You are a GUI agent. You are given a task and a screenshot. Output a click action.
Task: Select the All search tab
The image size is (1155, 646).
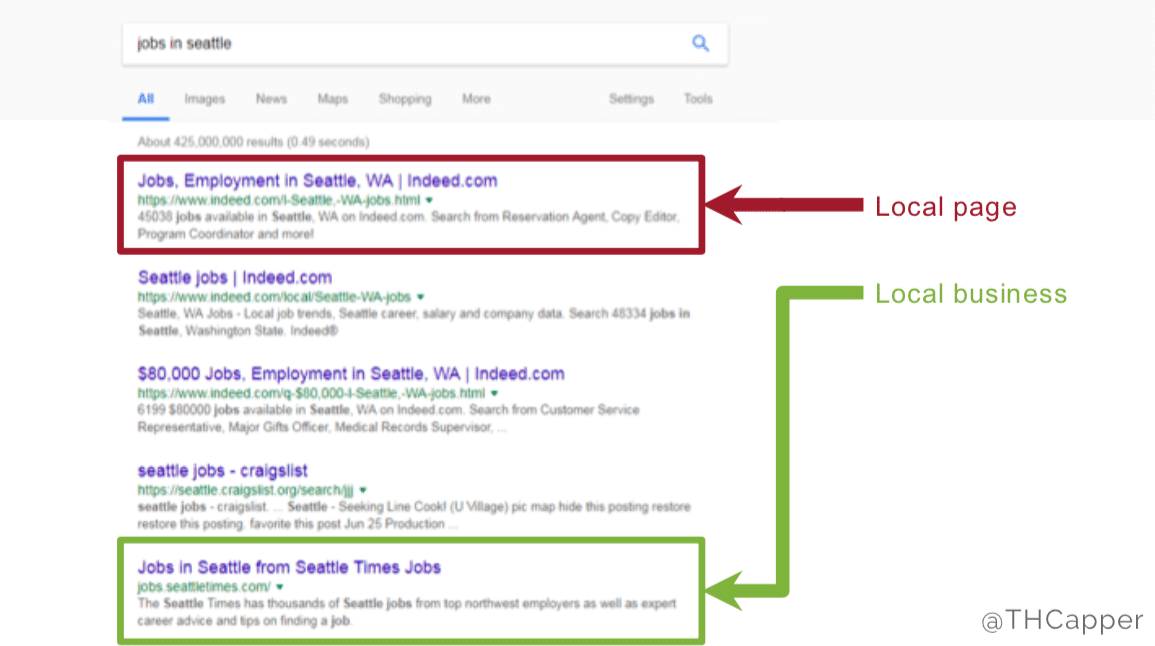point(146,99)
